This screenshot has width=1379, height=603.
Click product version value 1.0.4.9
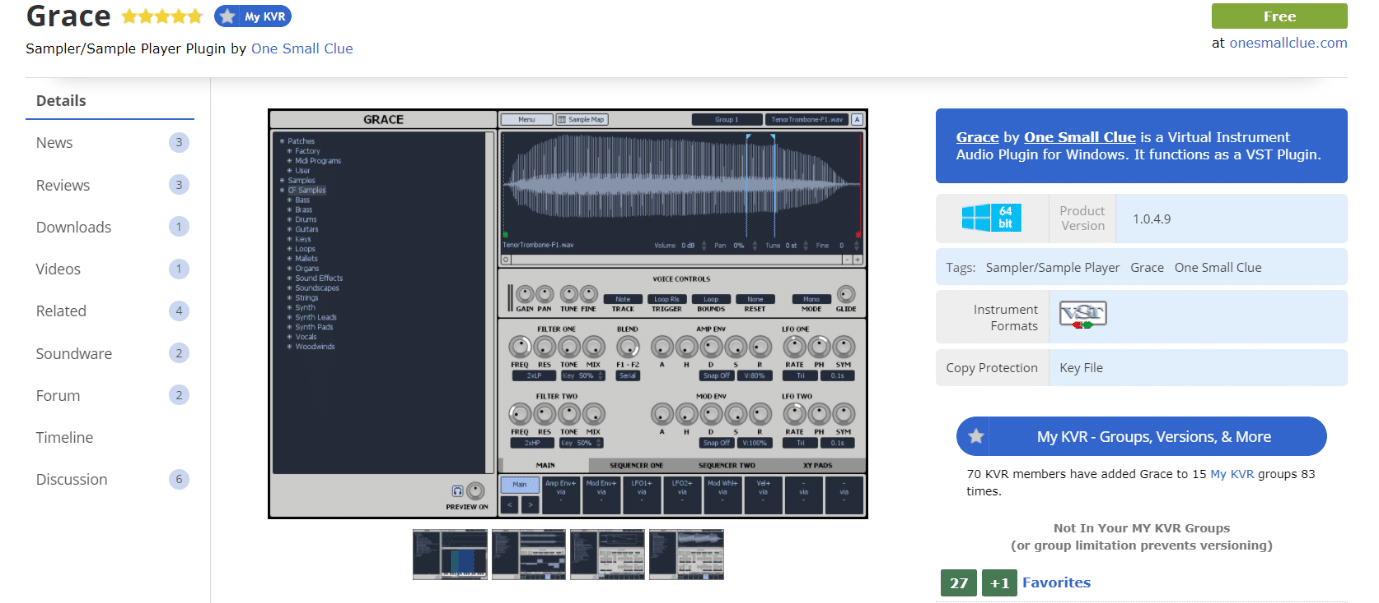point(1152,218)
